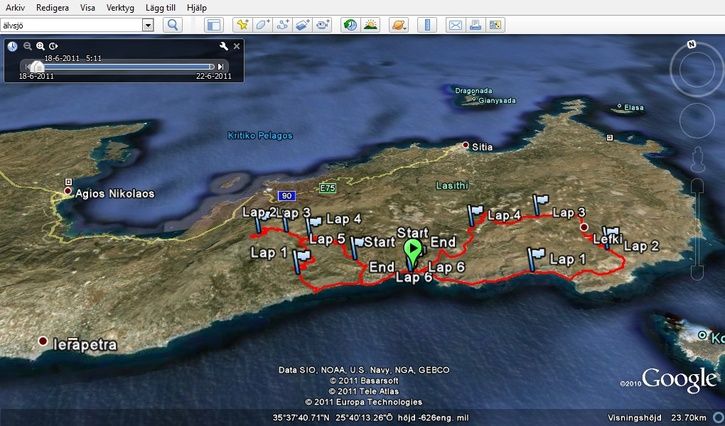Open the search field dropdown arrow
This screenshot has height=426, width=725.
(x=148, y=24)
